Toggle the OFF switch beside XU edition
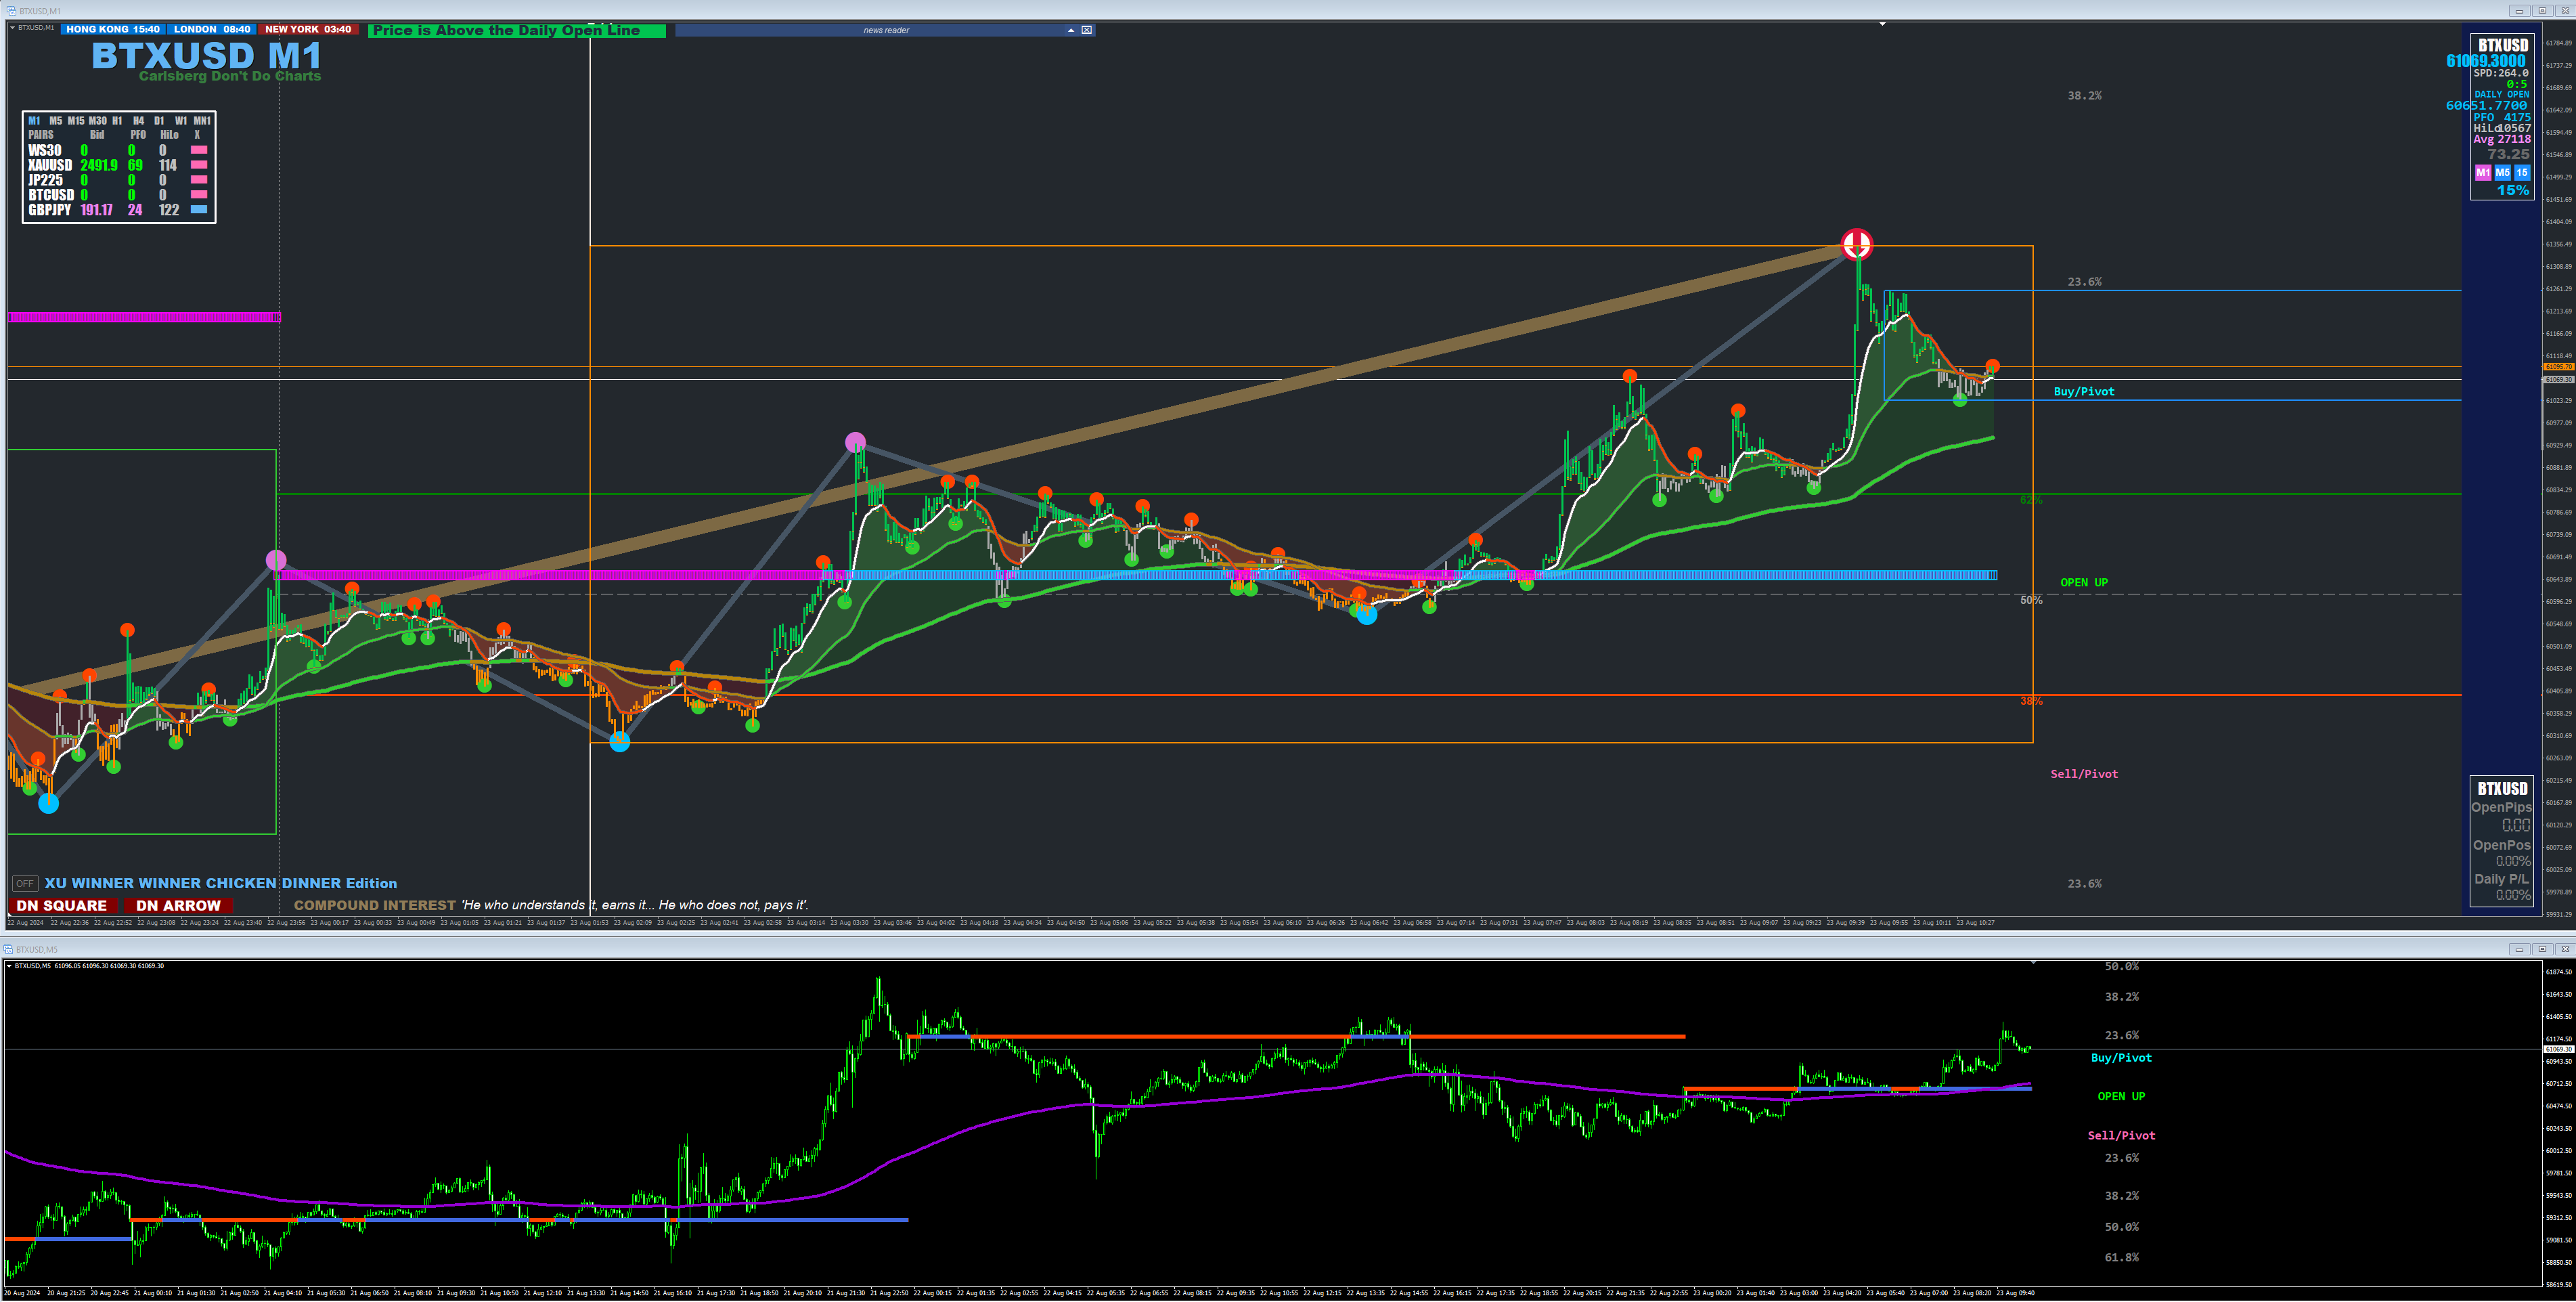 tap(25, 884)
